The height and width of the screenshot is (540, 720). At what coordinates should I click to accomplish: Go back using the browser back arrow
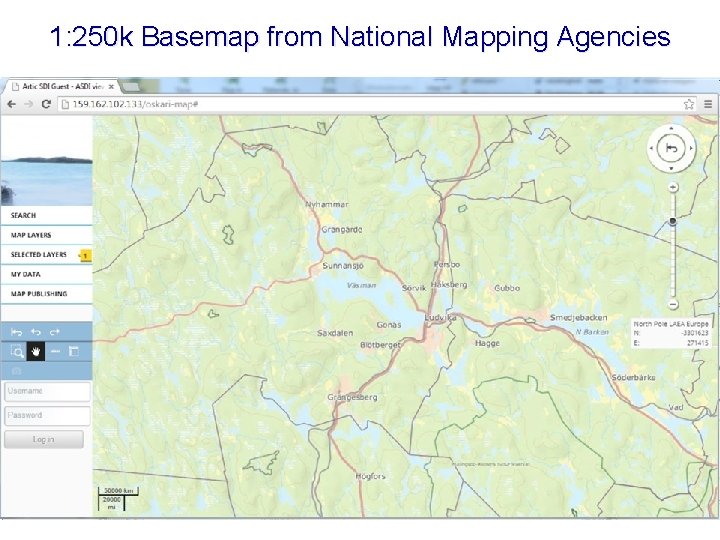pos(11,104)
